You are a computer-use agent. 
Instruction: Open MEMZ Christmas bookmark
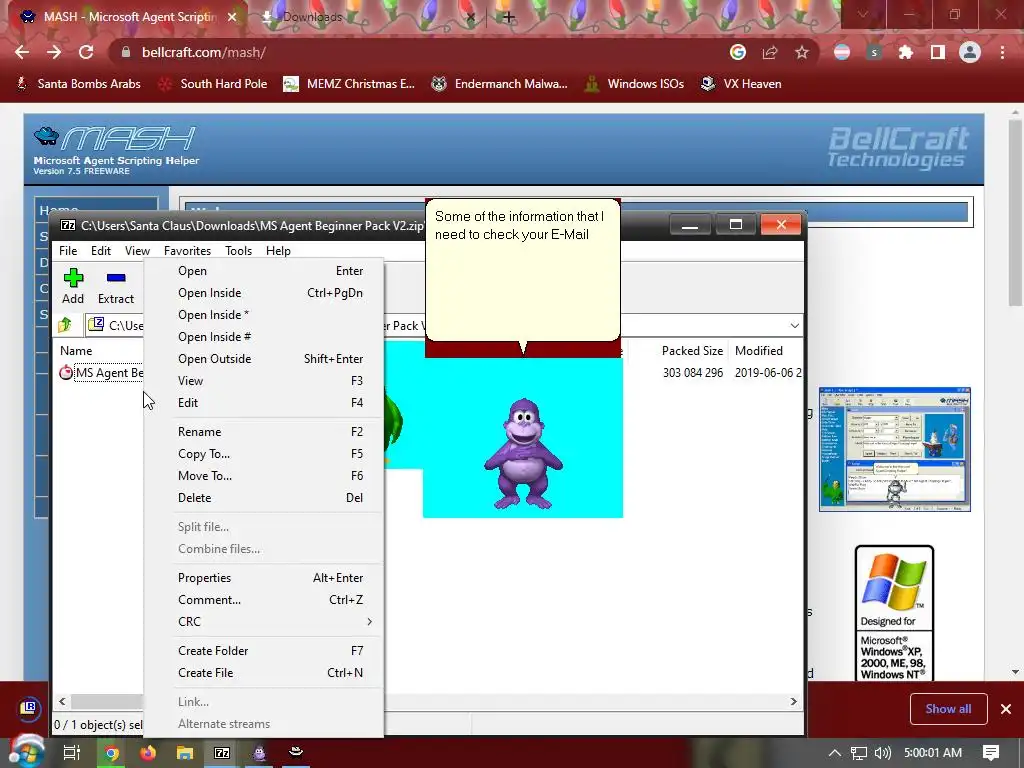[x=349, y=84]
